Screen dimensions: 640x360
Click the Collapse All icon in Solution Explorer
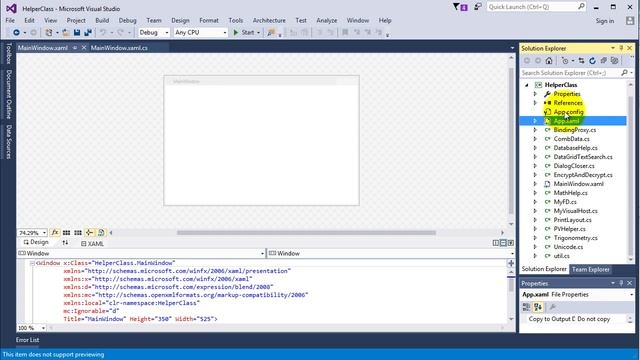[603, 61]
